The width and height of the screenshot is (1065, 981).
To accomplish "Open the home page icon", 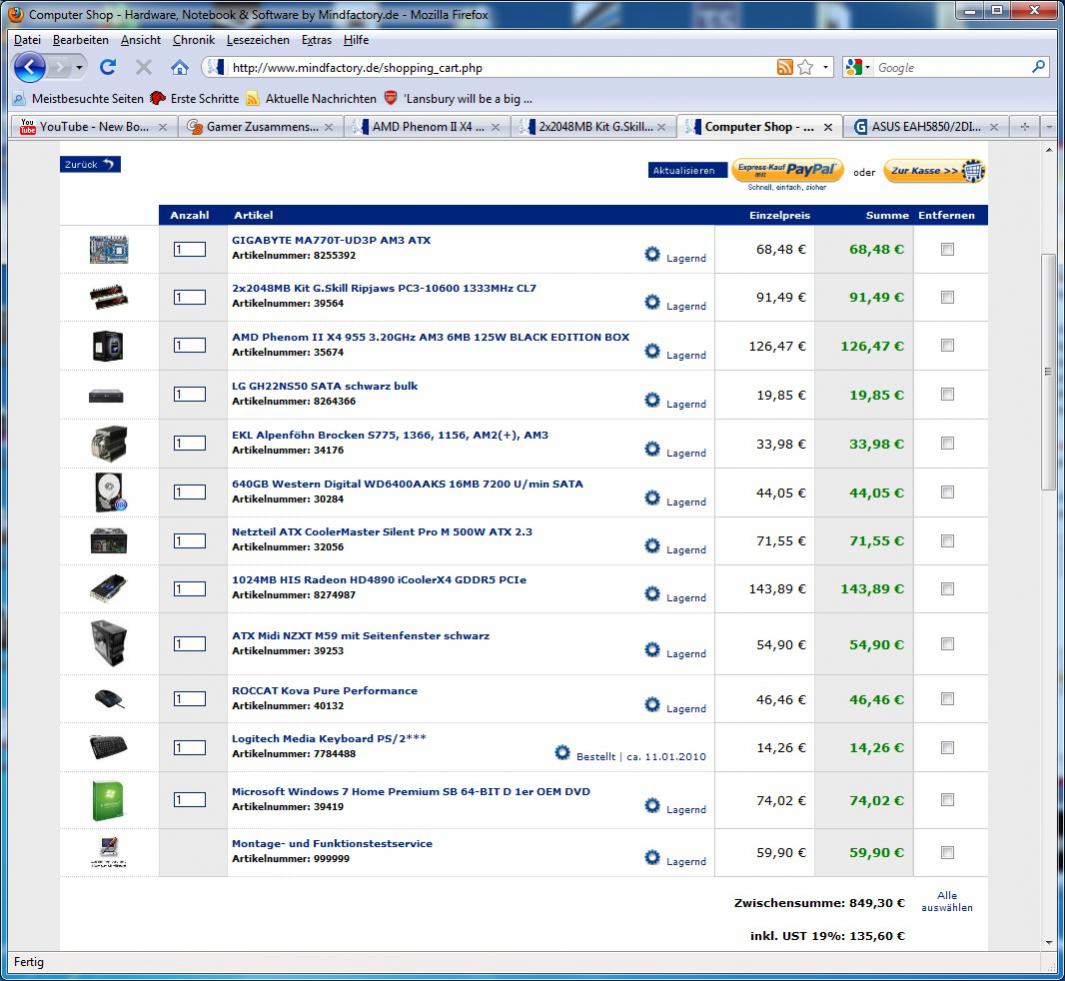I will [179, 67].
